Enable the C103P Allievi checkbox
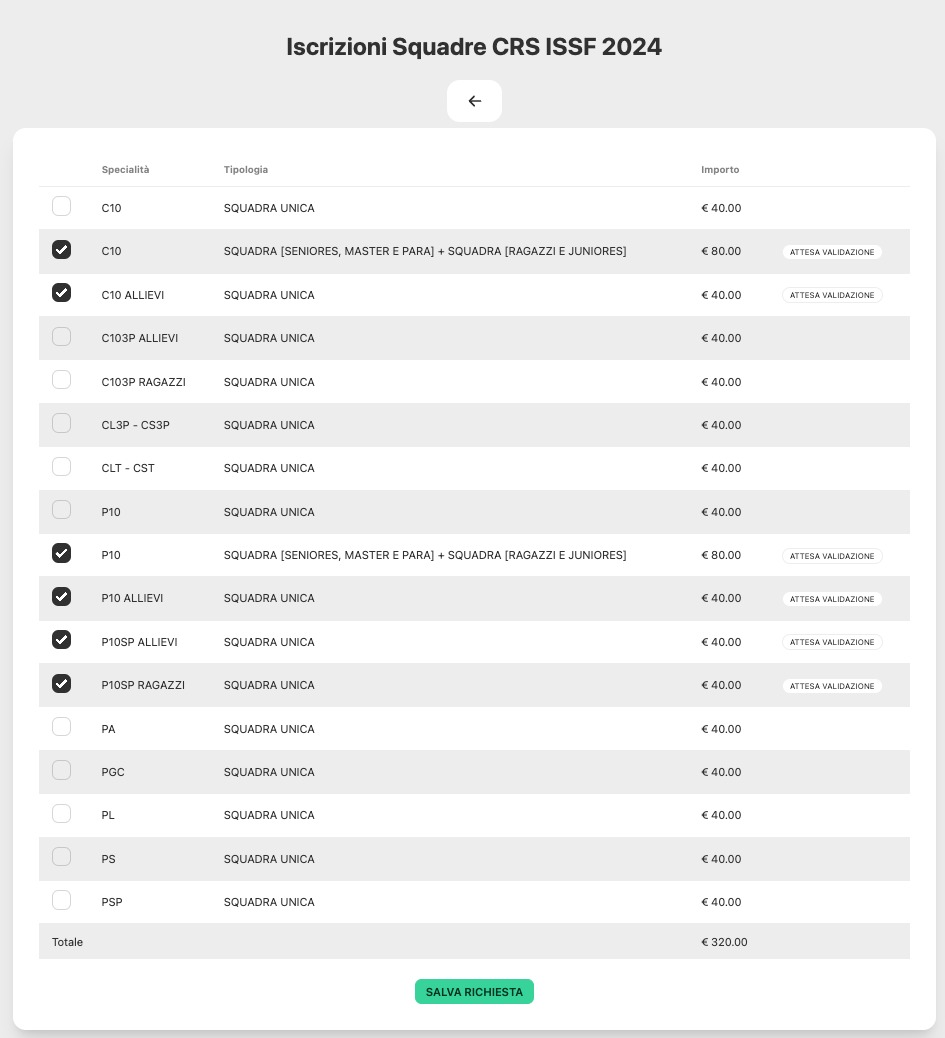The width and height of the screenshot is (945, 1038). tap(62, 337)
